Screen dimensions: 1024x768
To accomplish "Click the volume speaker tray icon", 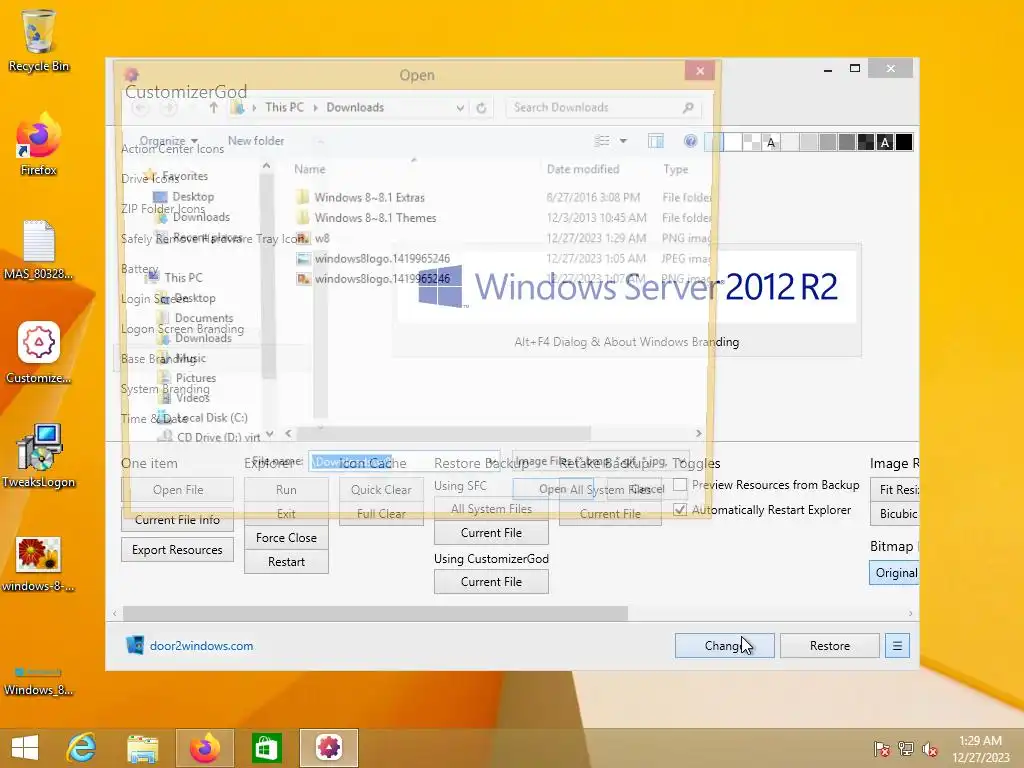I will click(929, 749).
